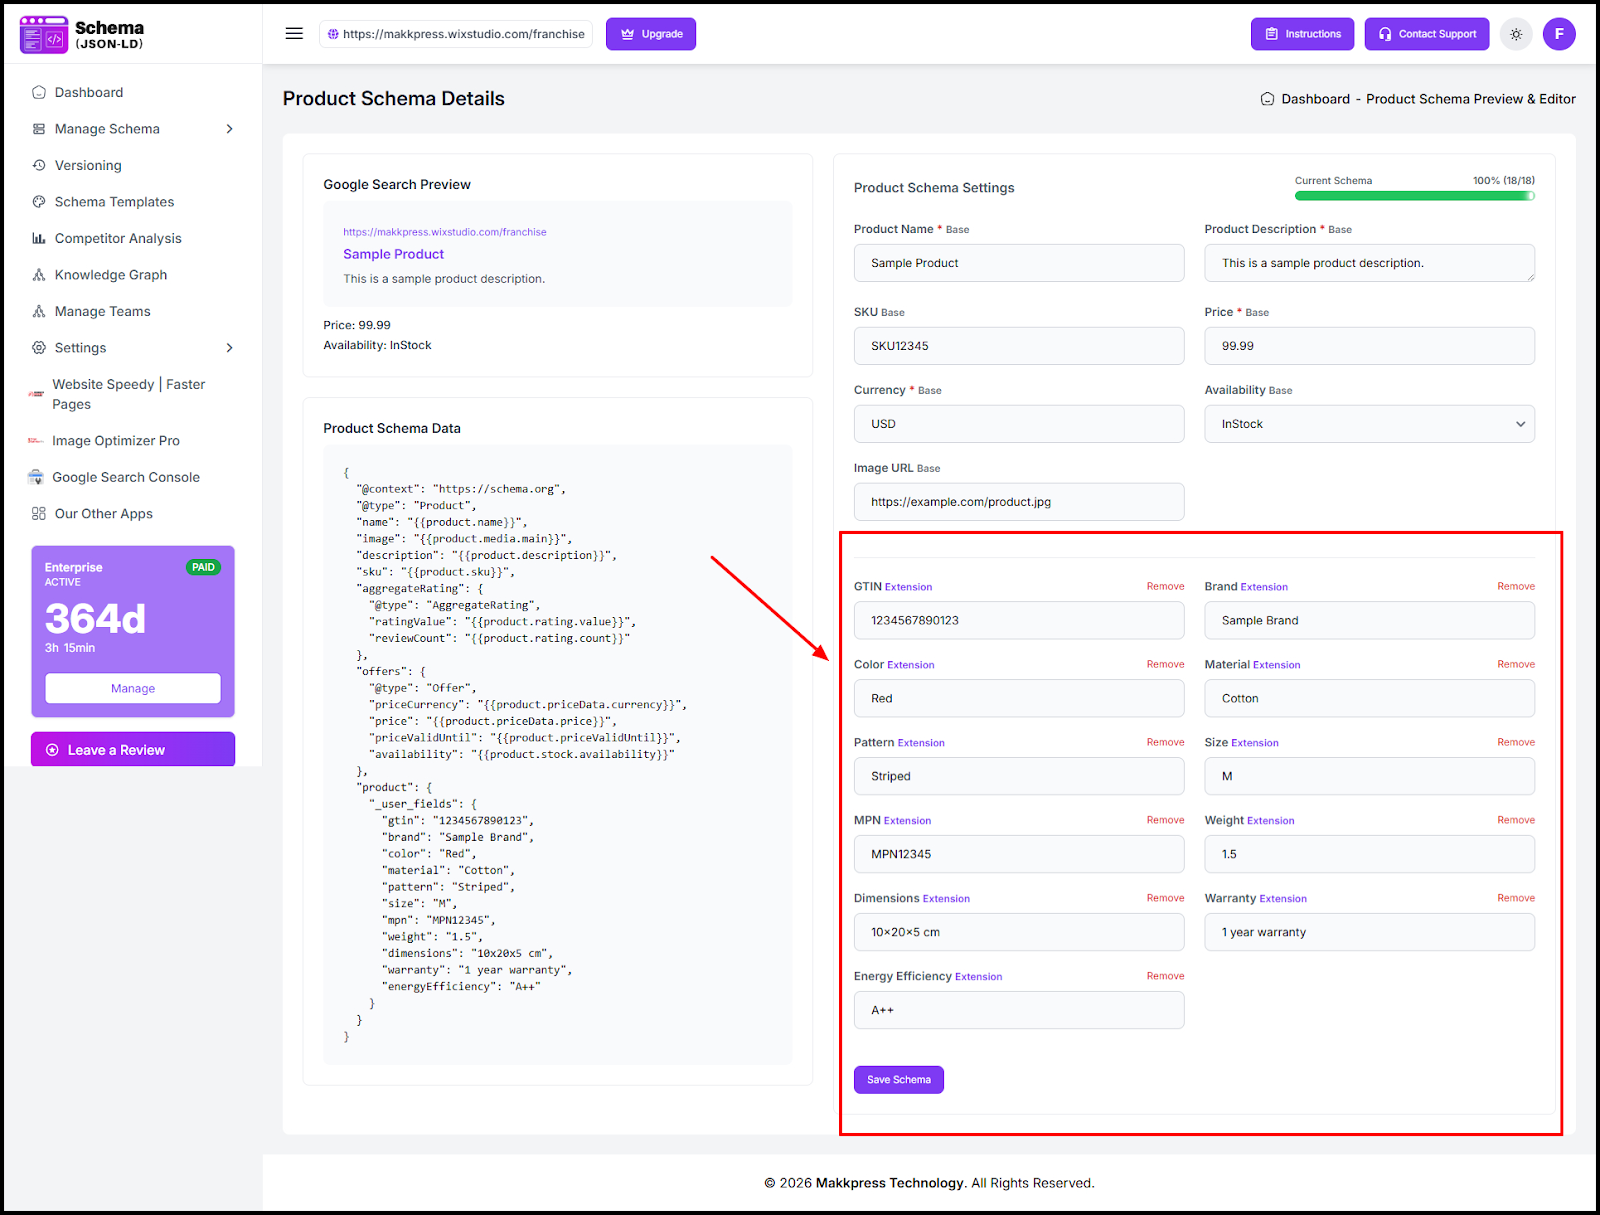This screenshot has width=1600, height=1215.
Task: Open the Availability dropdown
Action: pos(1369,424)
